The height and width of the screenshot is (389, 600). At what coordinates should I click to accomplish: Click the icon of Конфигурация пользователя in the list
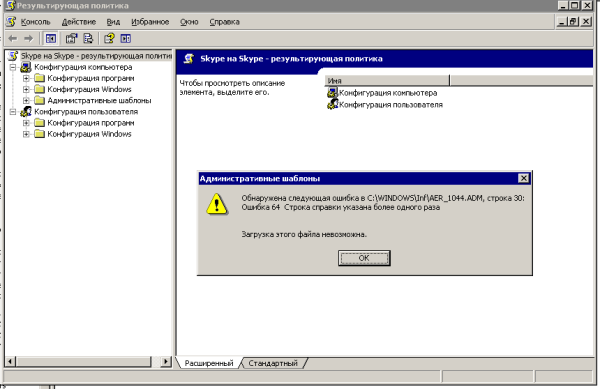click(x=332, y=104)
